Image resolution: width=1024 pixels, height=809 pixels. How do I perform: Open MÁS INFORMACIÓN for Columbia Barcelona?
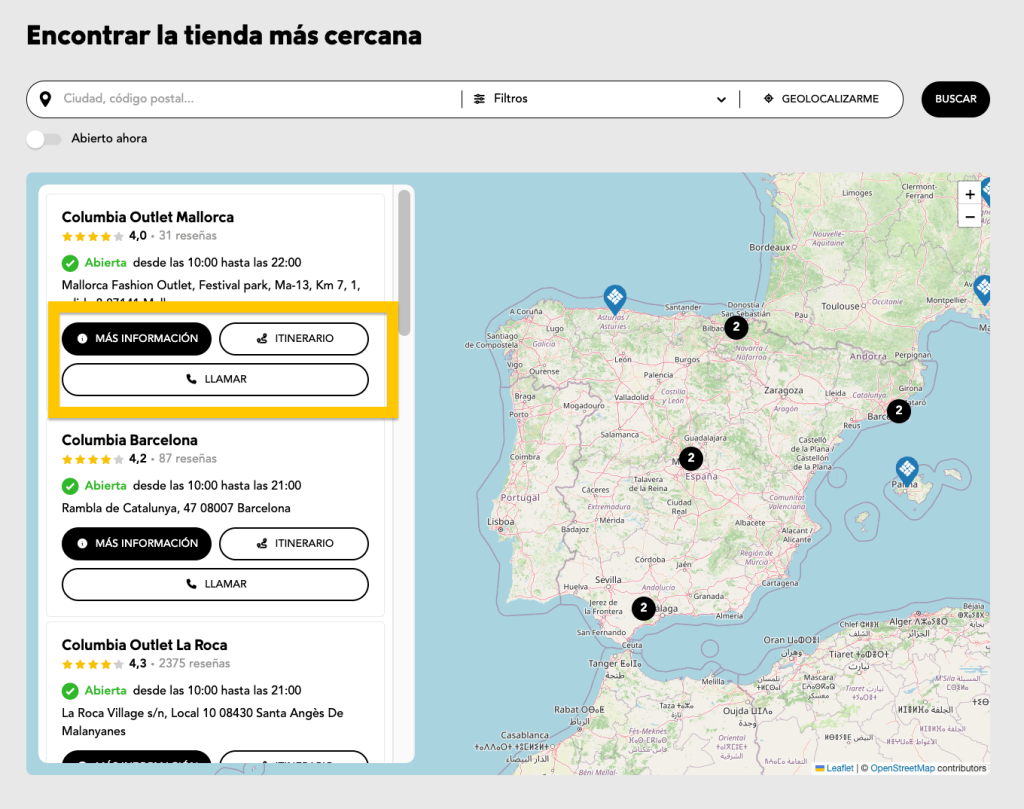coord(136,544)
